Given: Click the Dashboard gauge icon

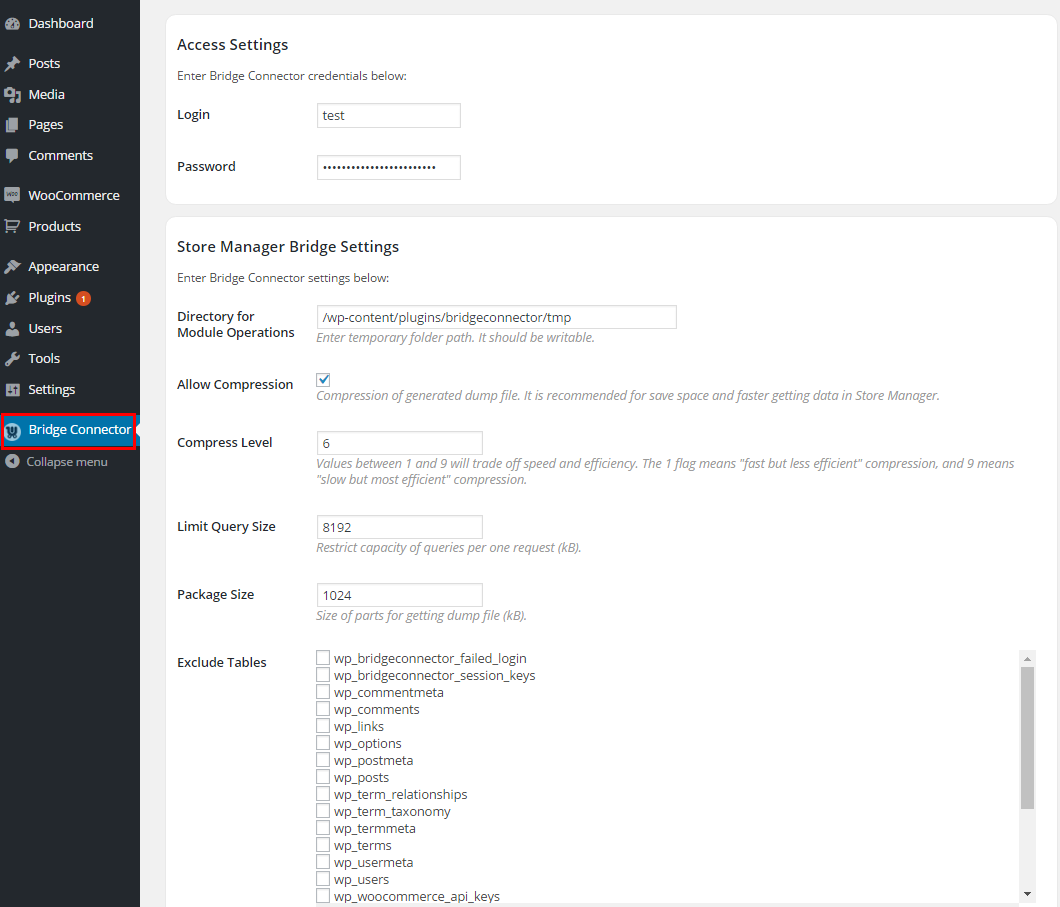Looking at the screenshot, I should [12, 24].
